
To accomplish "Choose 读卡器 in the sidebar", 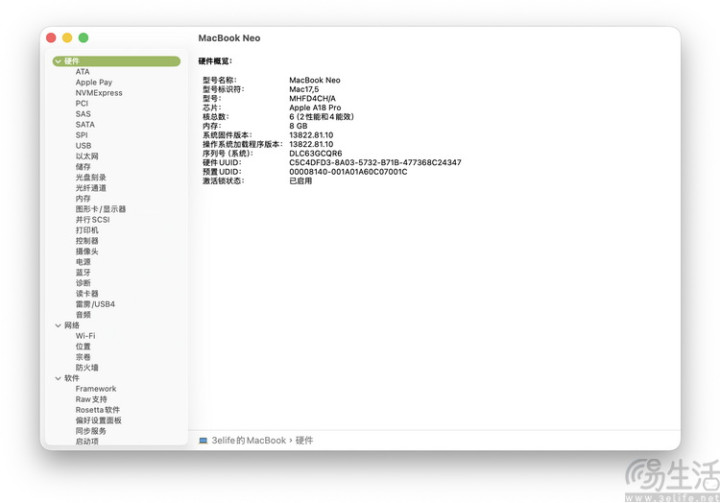I will tap(87, 294).
